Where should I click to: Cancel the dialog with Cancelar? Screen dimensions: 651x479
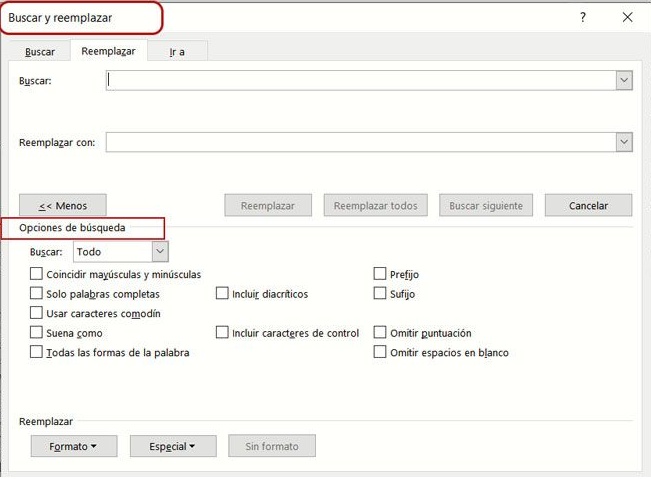588,205
